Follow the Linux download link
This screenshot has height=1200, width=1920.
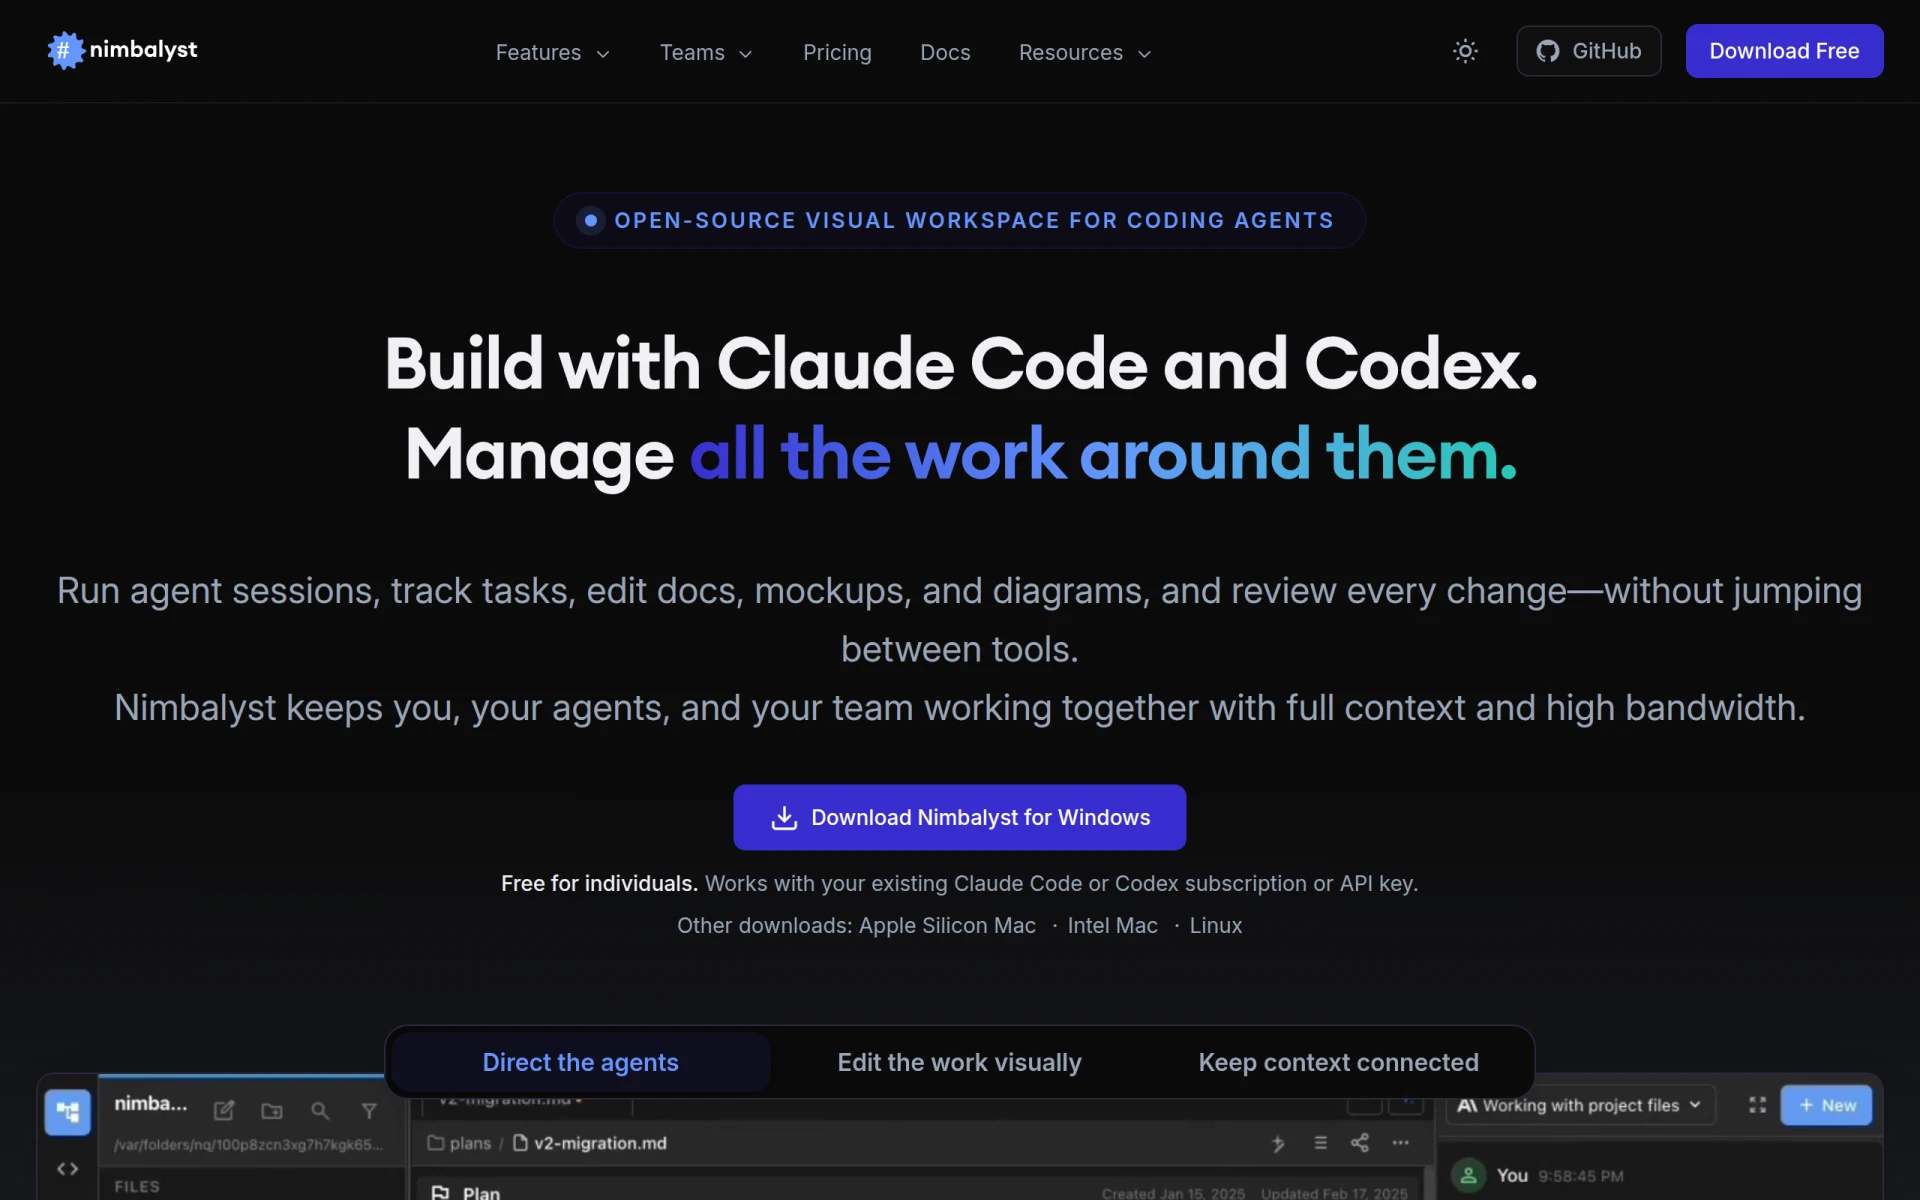click(x=1215, y=926)
